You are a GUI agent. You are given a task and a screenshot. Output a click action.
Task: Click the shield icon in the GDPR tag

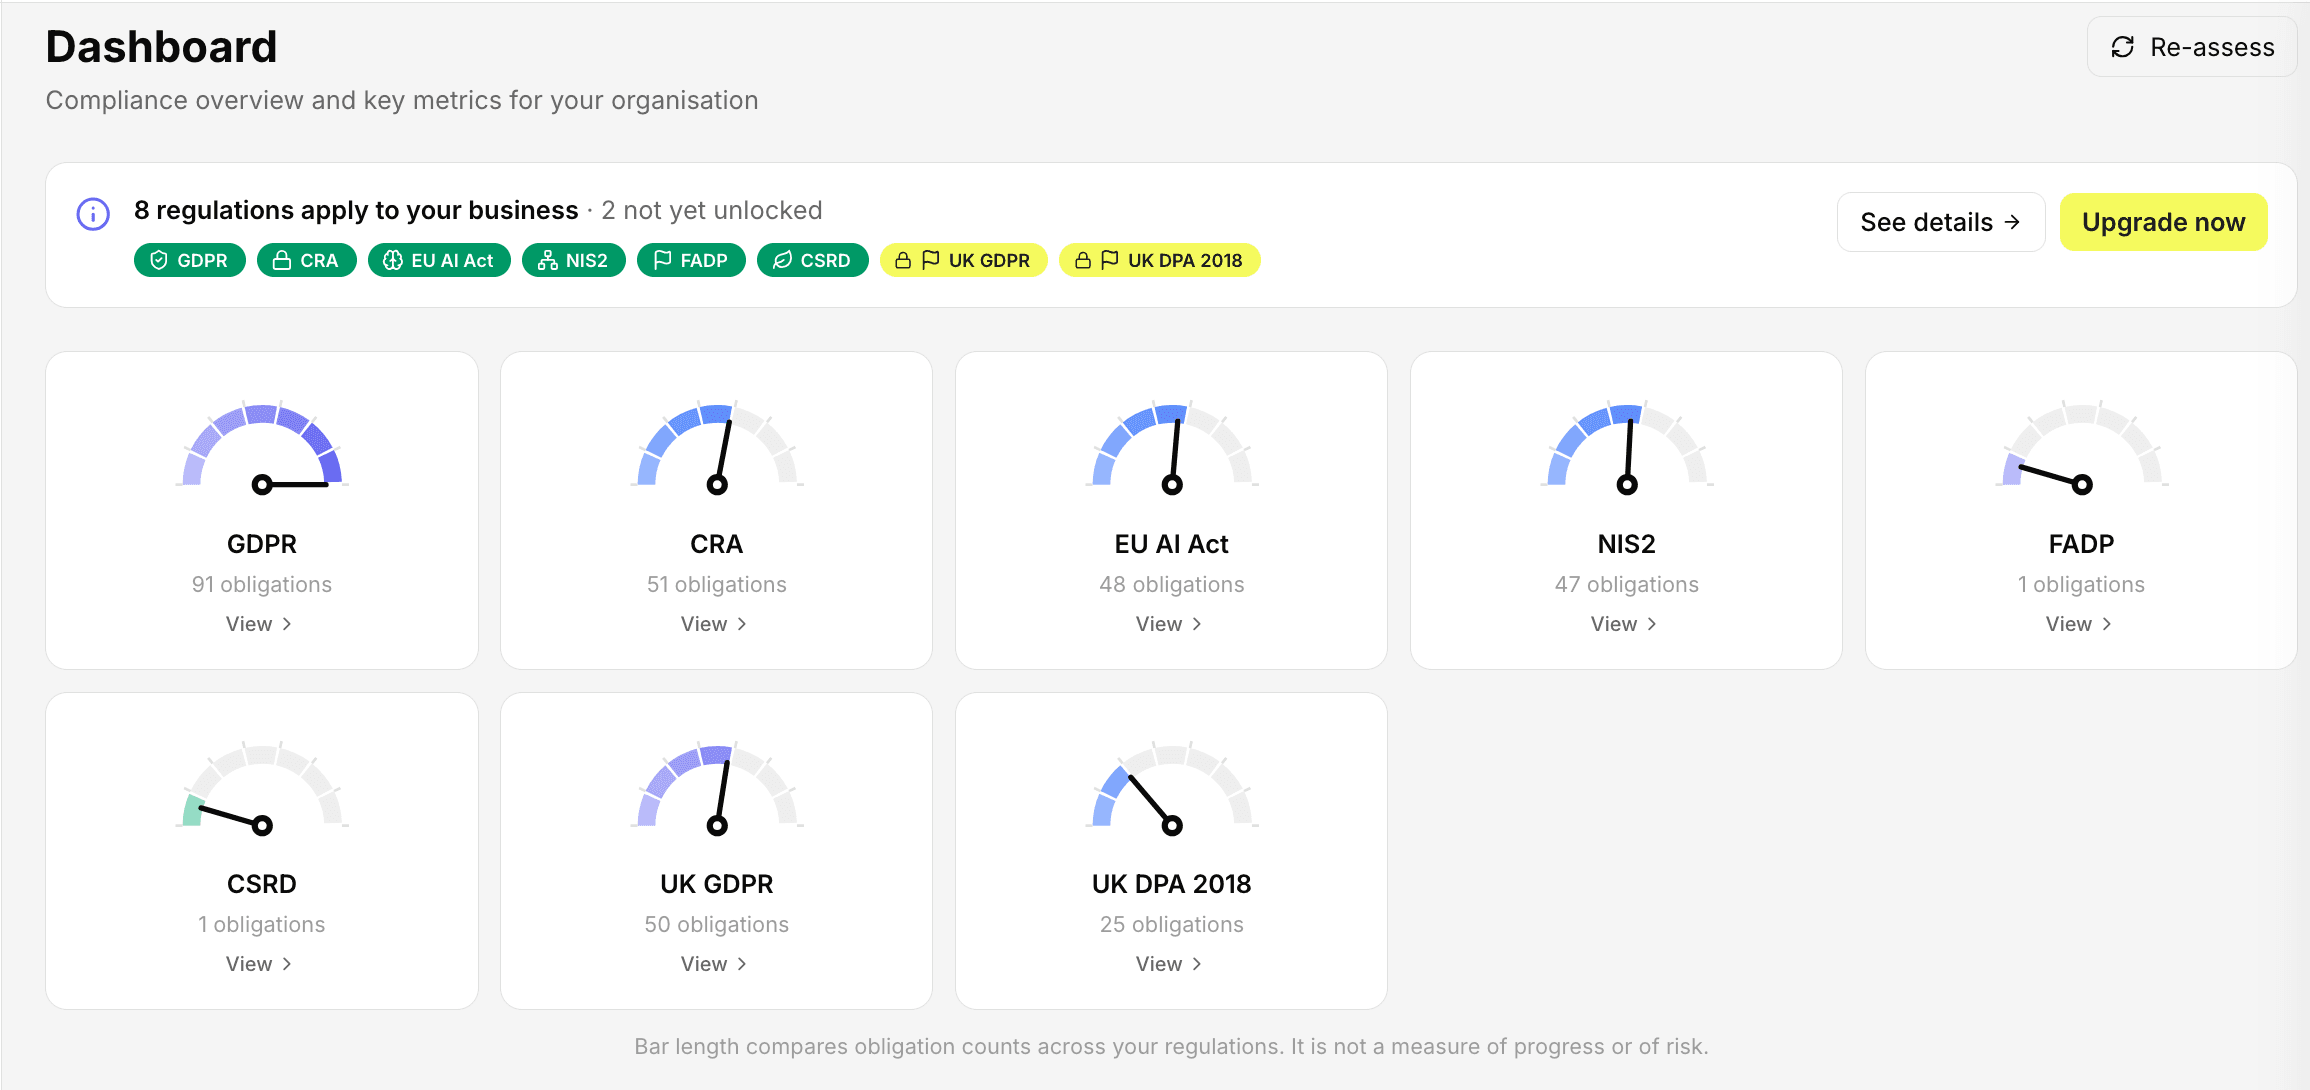click(x=159, y=260)
